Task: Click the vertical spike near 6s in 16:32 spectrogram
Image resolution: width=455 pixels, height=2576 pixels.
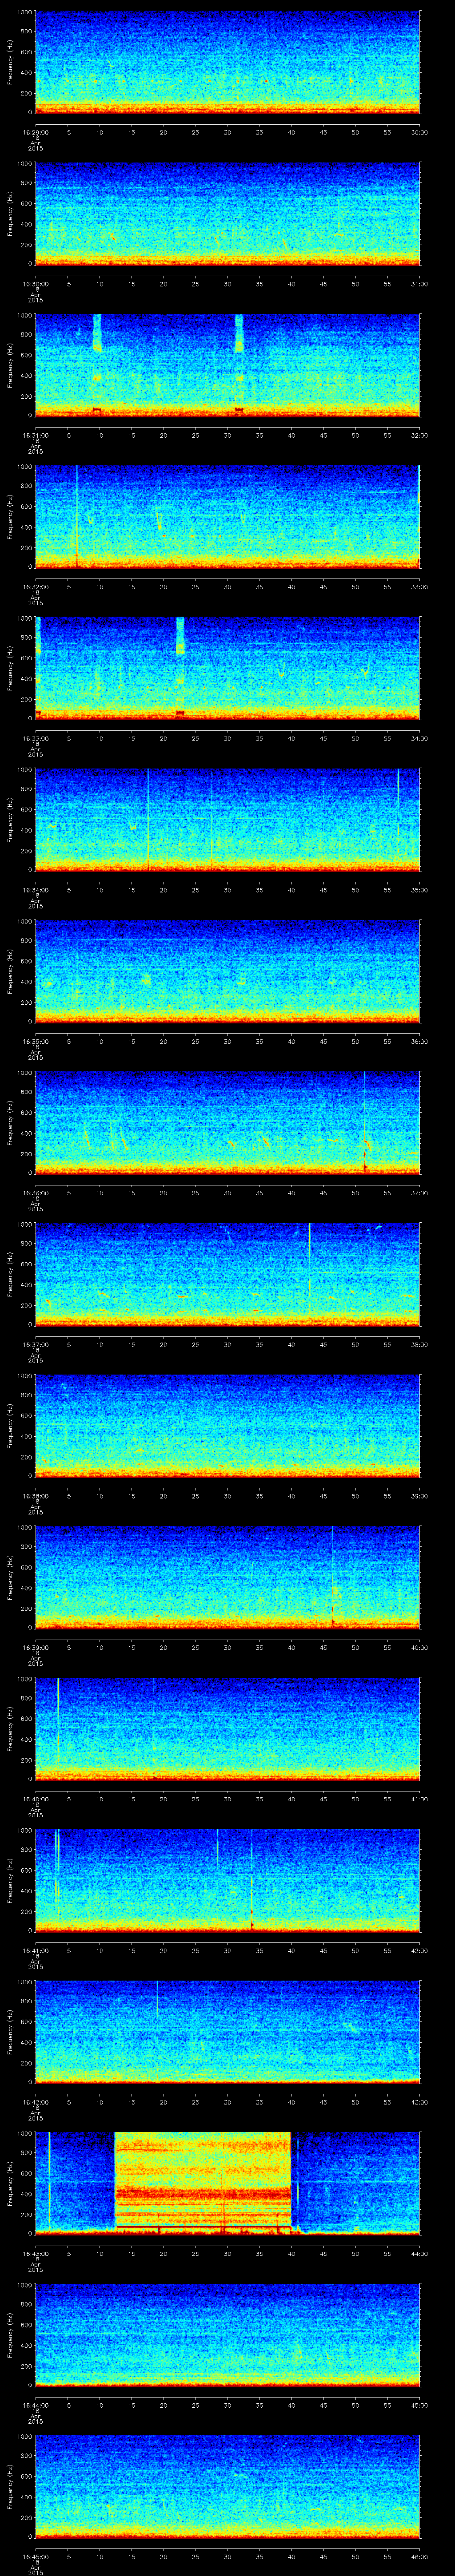Action: [x=76, y=516]
